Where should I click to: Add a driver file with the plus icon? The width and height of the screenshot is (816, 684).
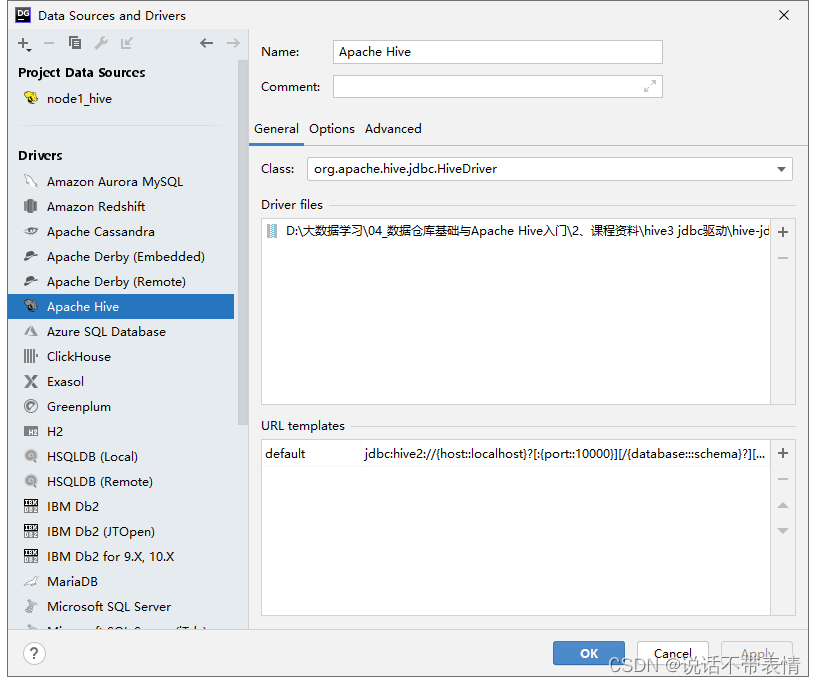pos(782,231)
